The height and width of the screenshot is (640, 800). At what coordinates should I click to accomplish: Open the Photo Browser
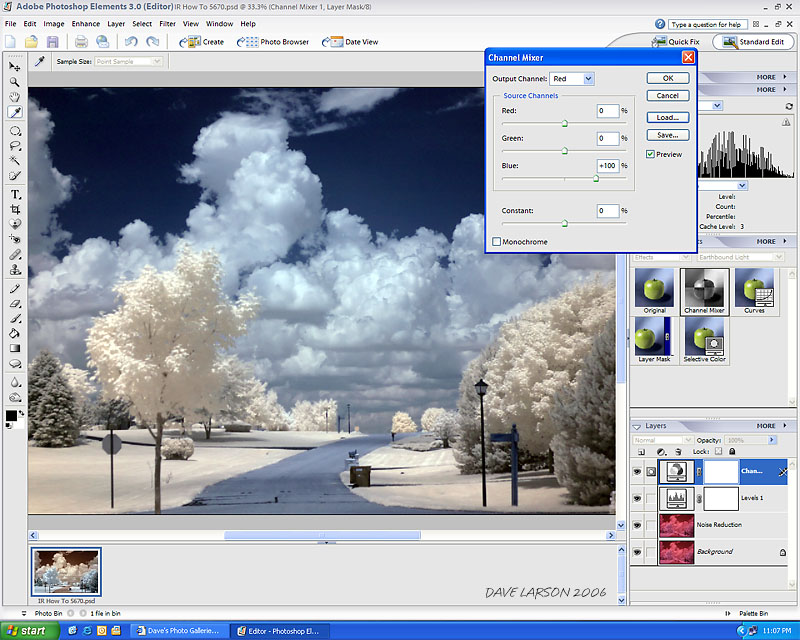click(x=273, y=42)
